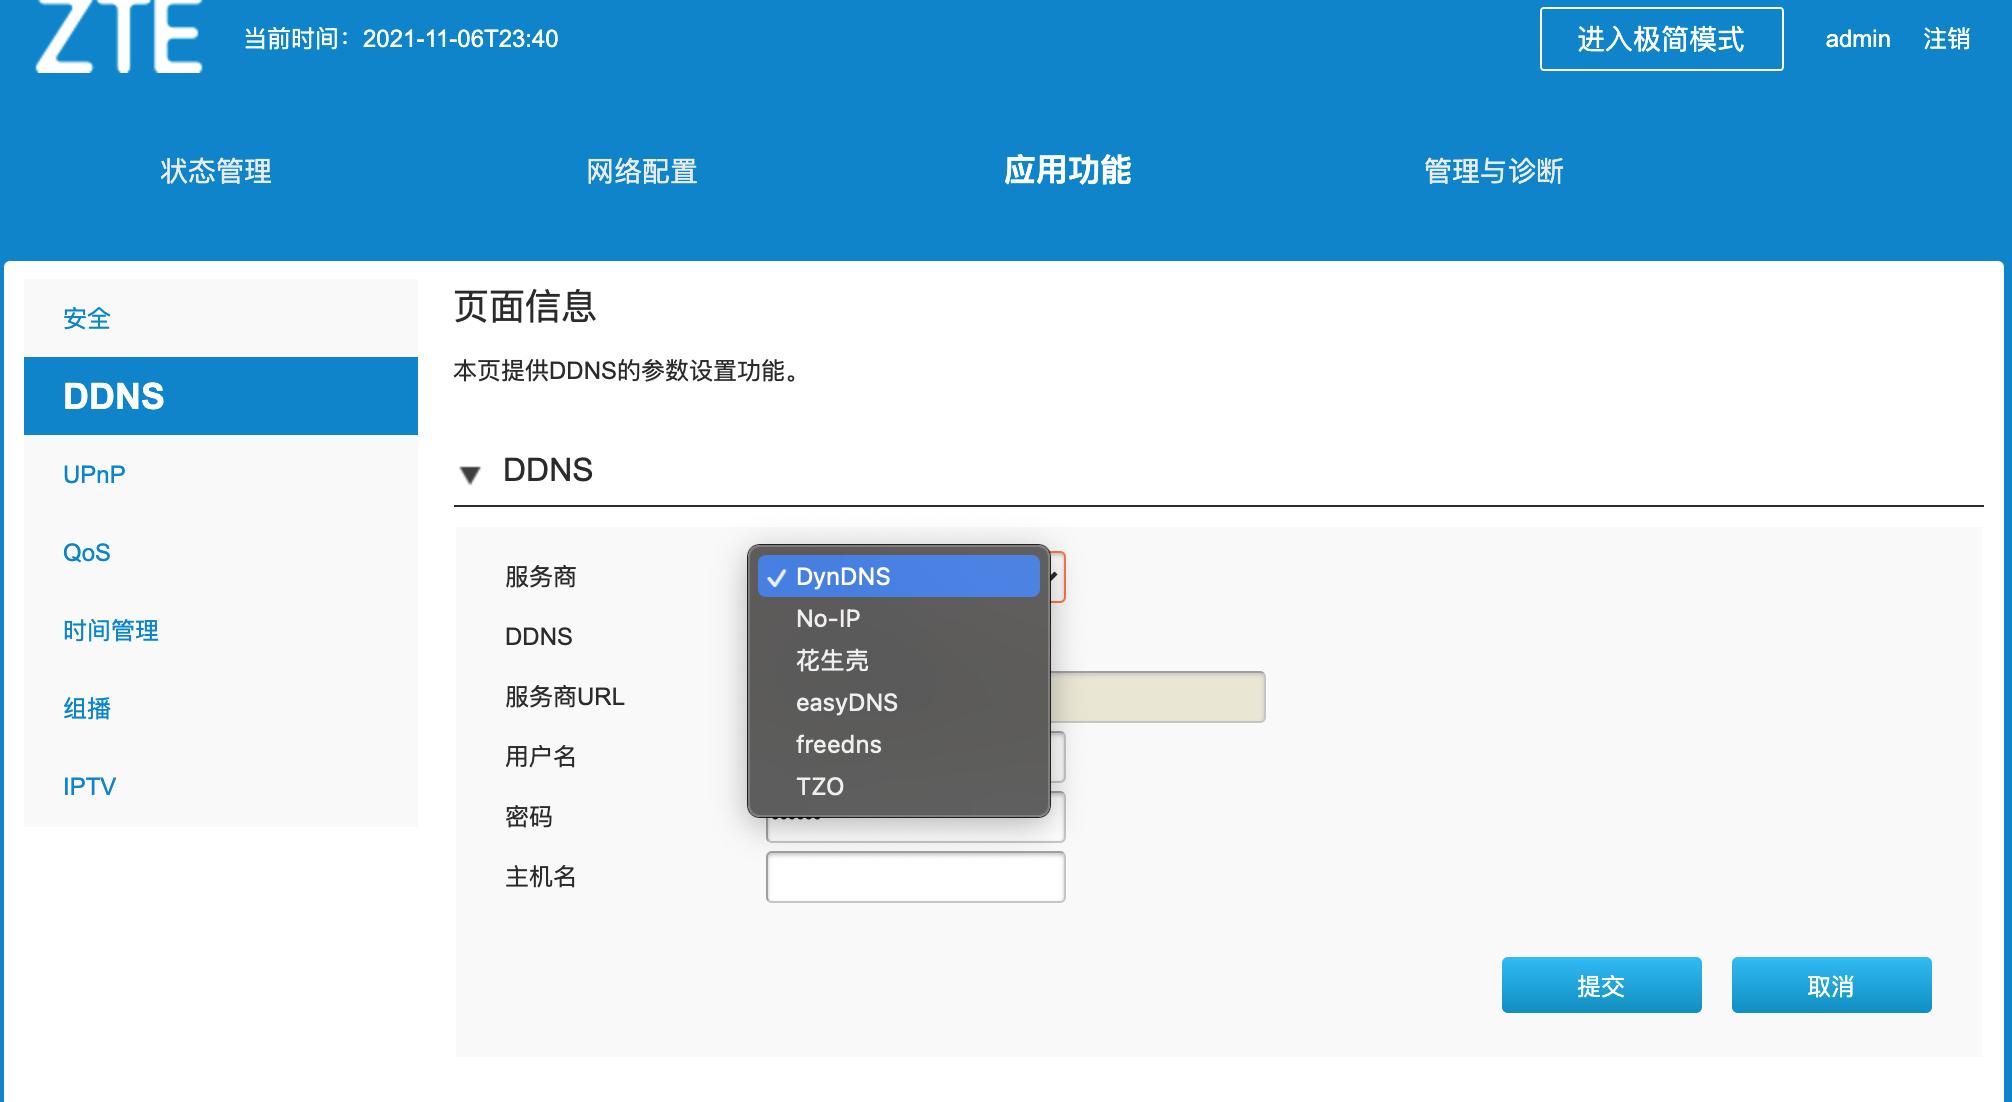This screenshot has width=2012, height=1102.
Task: Open the IPTV sidebar item
Action: tap(90, 786)
